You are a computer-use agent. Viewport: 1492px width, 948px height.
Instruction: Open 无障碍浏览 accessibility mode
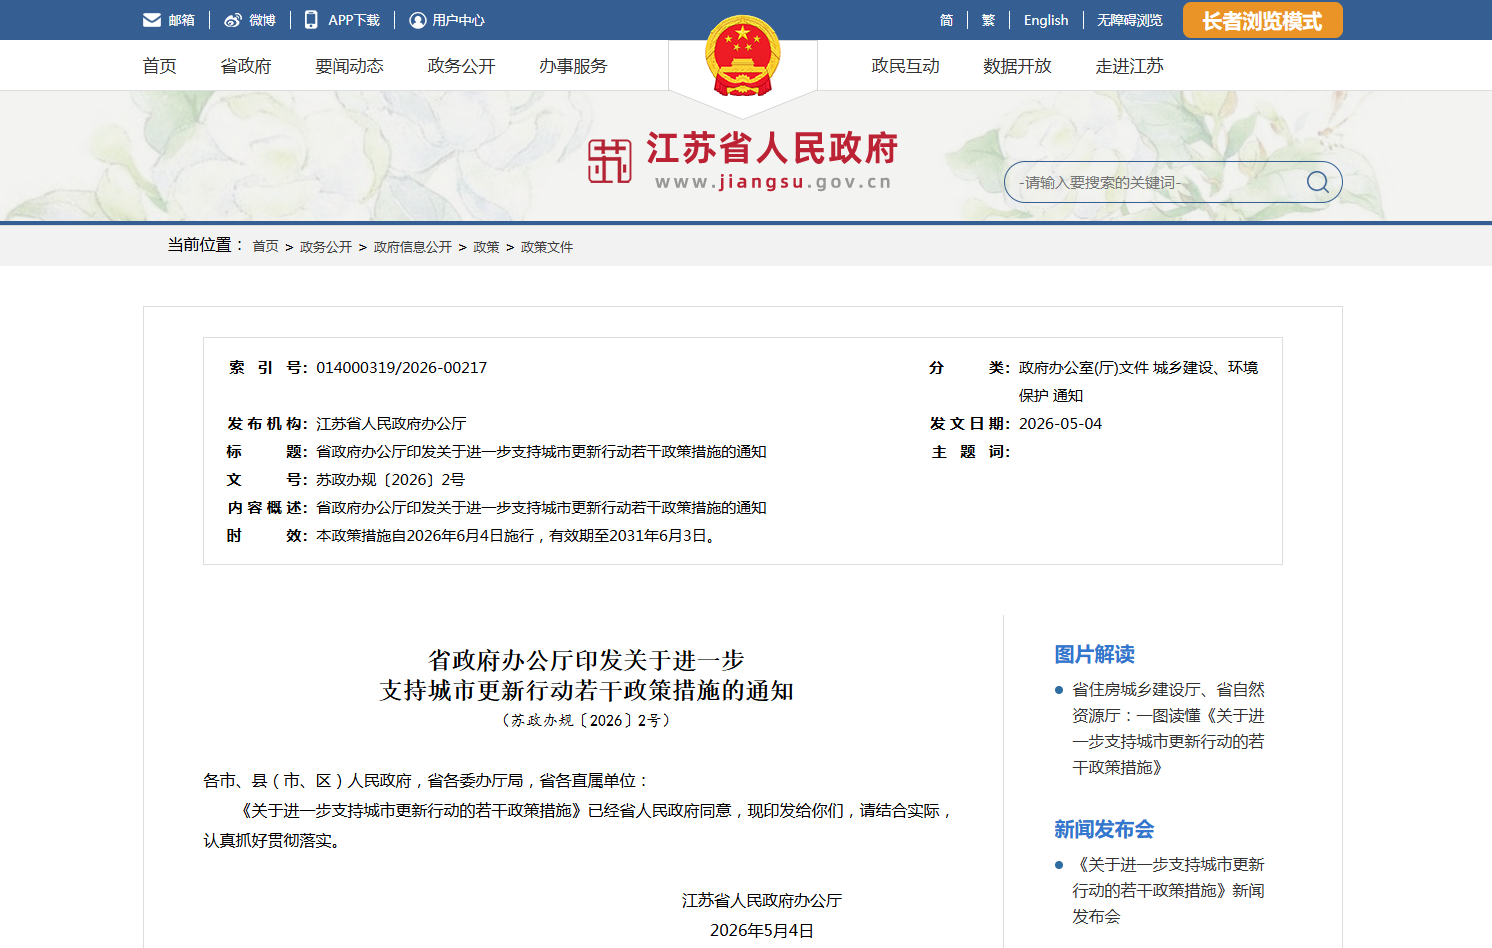click(x=1130, y=20)
